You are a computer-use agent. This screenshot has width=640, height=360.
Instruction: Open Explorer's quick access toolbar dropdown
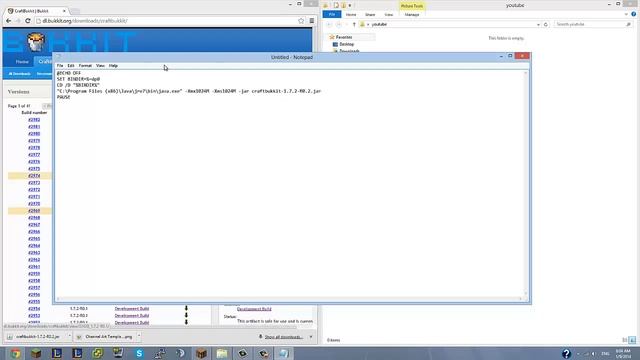(350, 5)
